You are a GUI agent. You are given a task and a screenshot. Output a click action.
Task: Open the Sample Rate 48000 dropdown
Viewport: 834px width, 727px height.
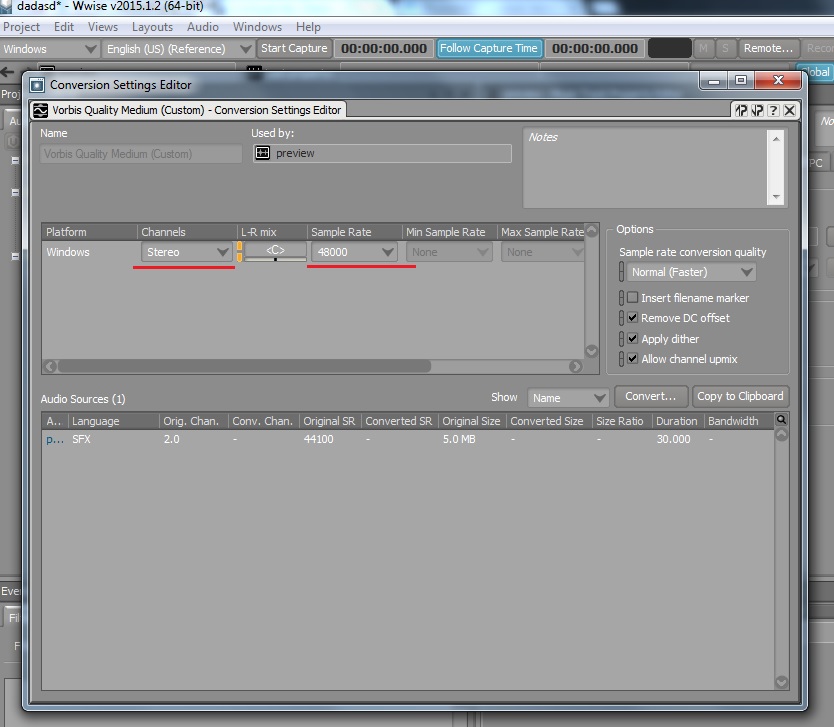coord(354,252)
